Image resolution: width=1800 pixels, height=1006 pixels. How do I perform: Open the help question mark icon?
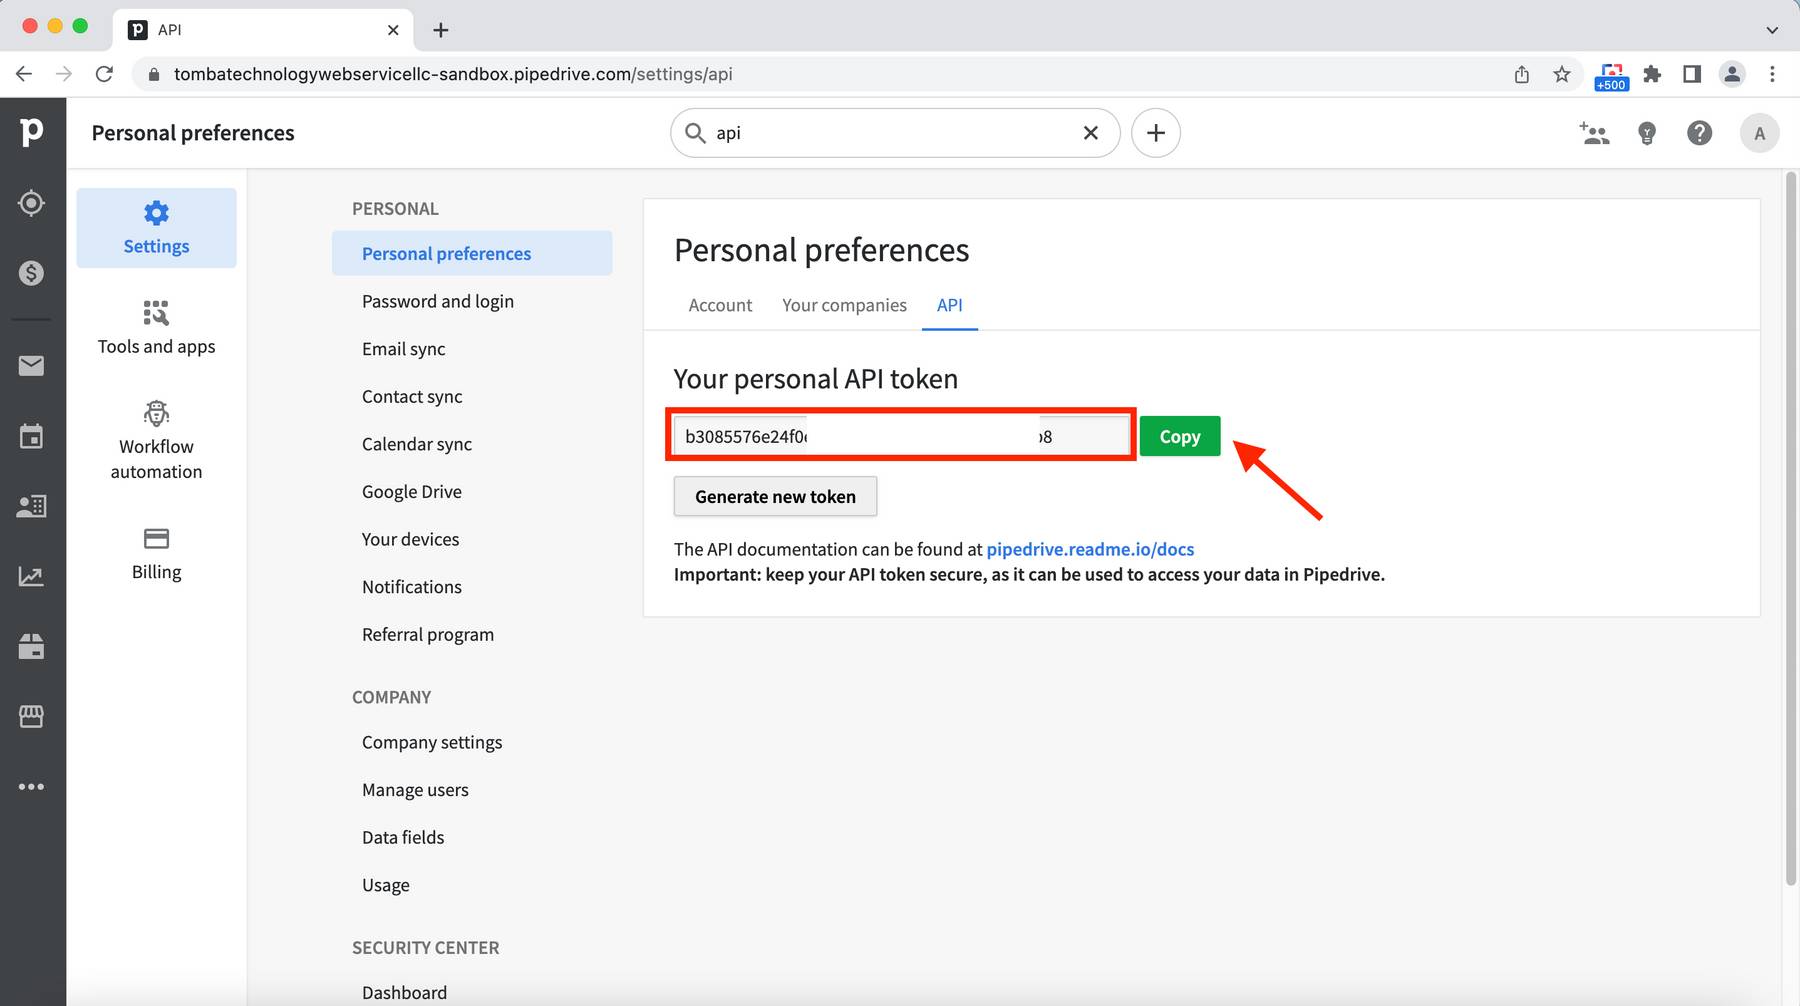1699,133
